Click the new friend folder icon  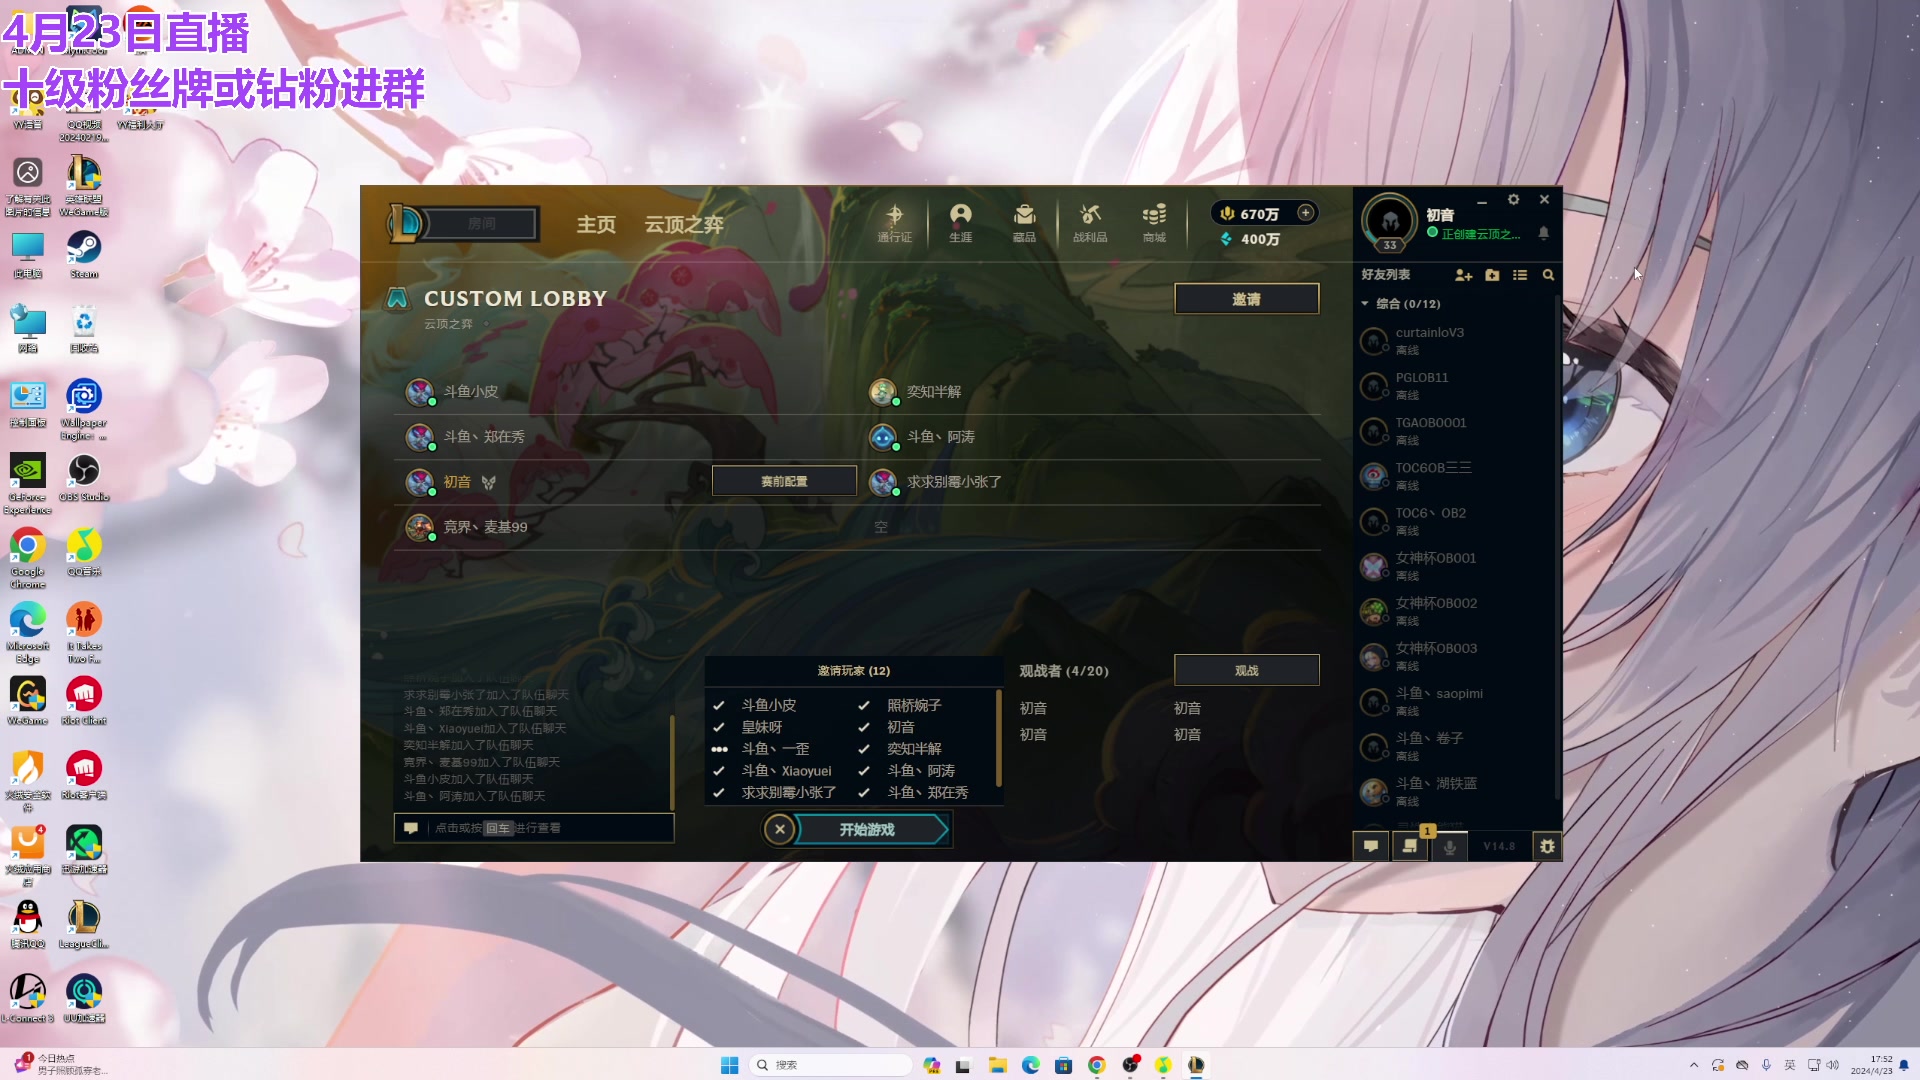tap(1492, 275)
